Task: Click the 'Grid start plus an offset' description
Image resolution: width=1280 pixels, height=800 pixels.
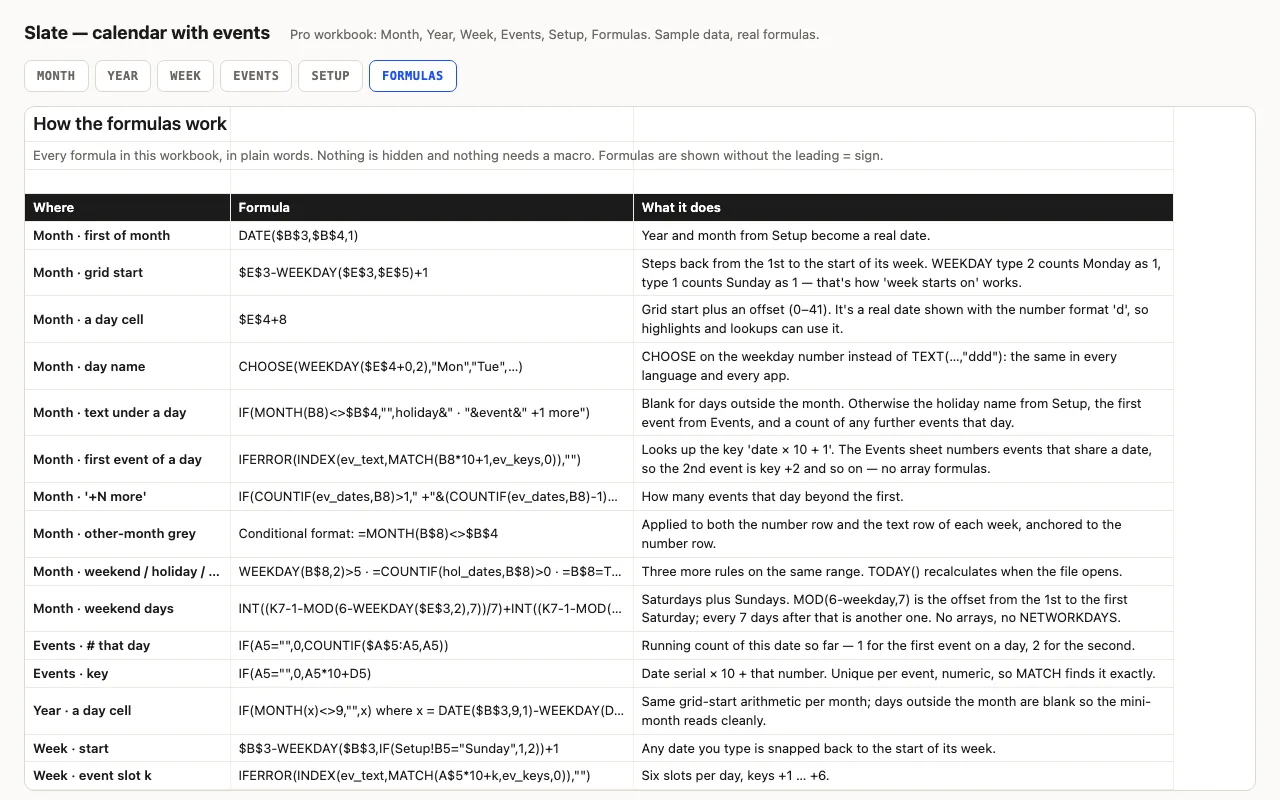Action: 903,319
